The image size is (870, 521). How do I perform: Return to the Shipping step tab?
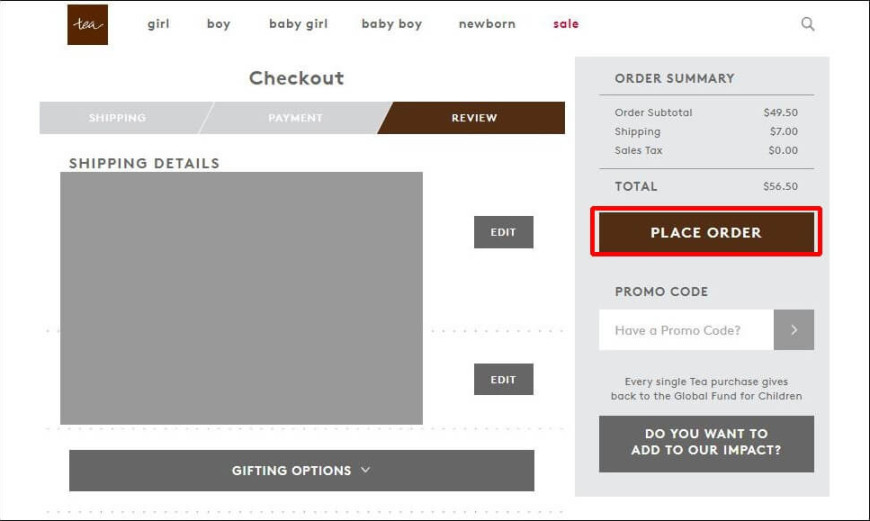click(x=118, y=118)
